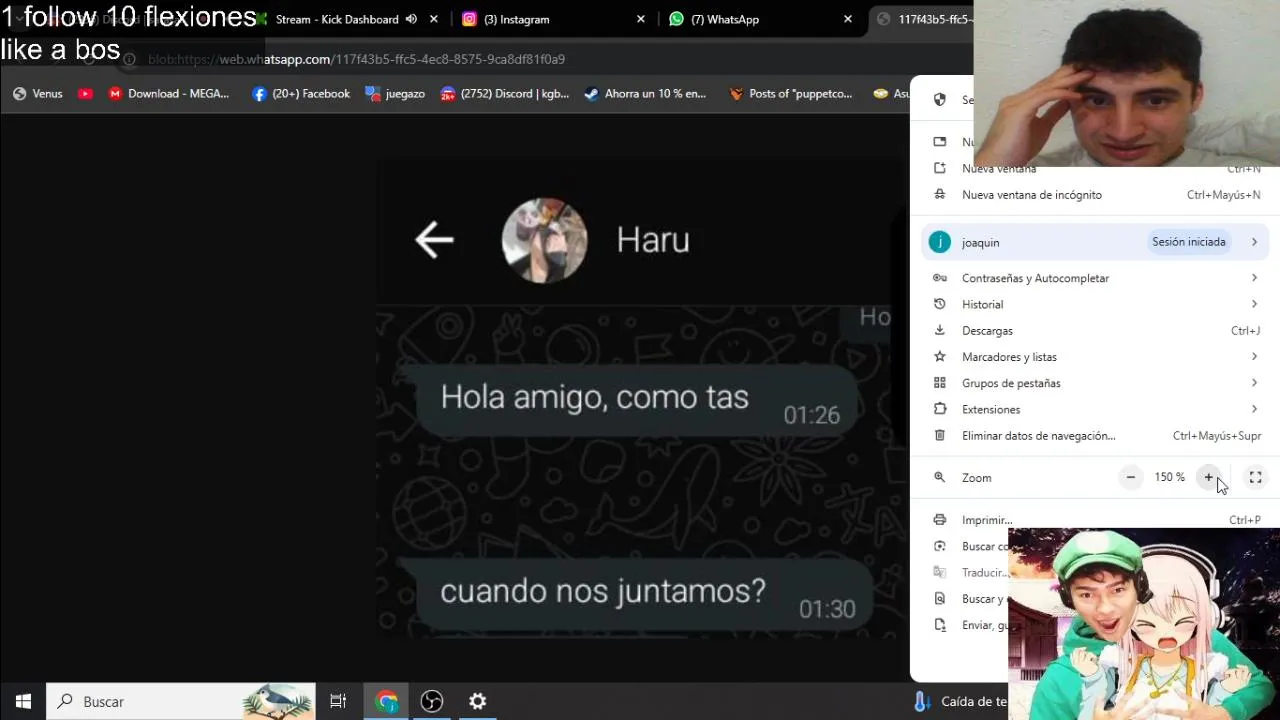Screen dimensions: 1280x720
Task: Click the Sesión iniciada badge
Action: (1188, 242)
